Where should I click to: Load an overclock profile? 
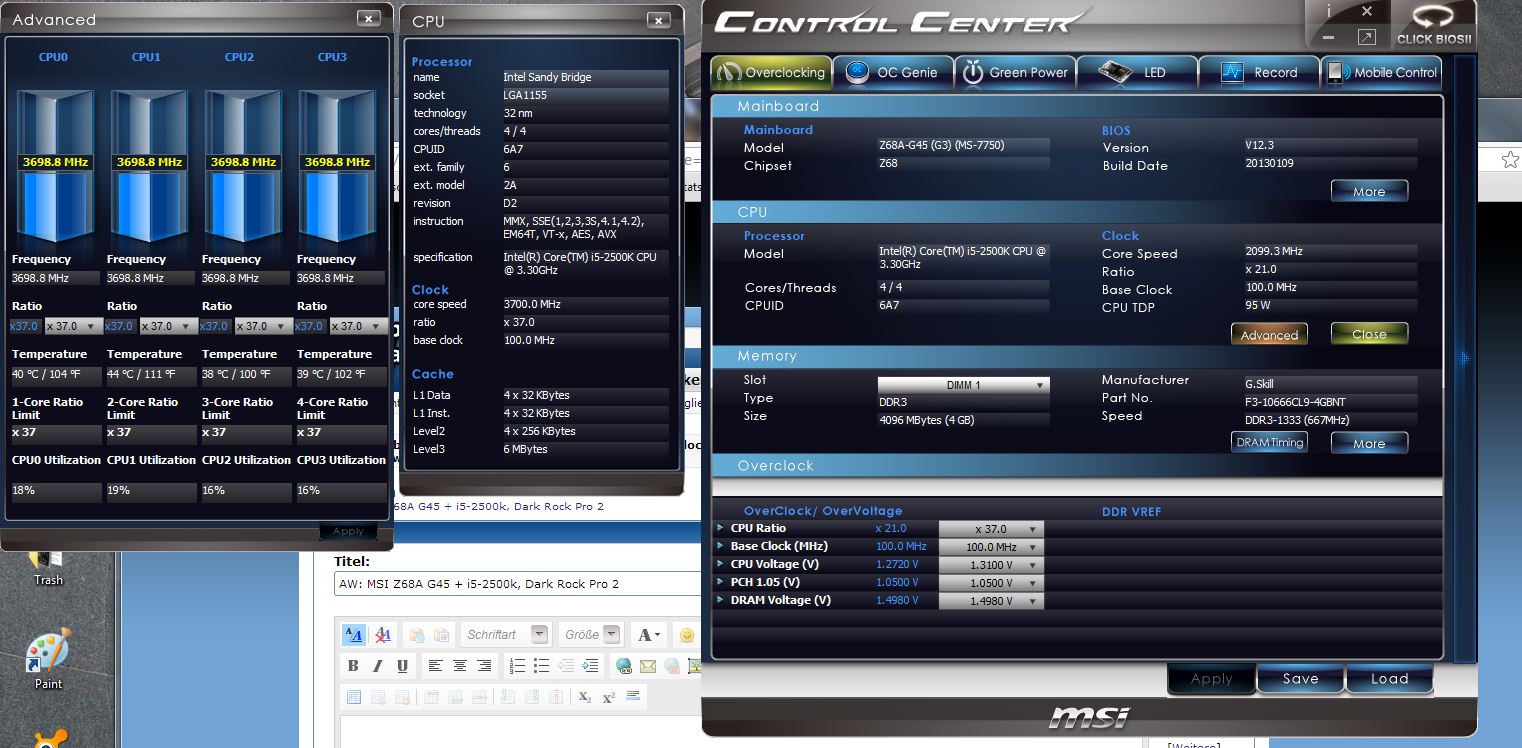tap(1389, 678)
